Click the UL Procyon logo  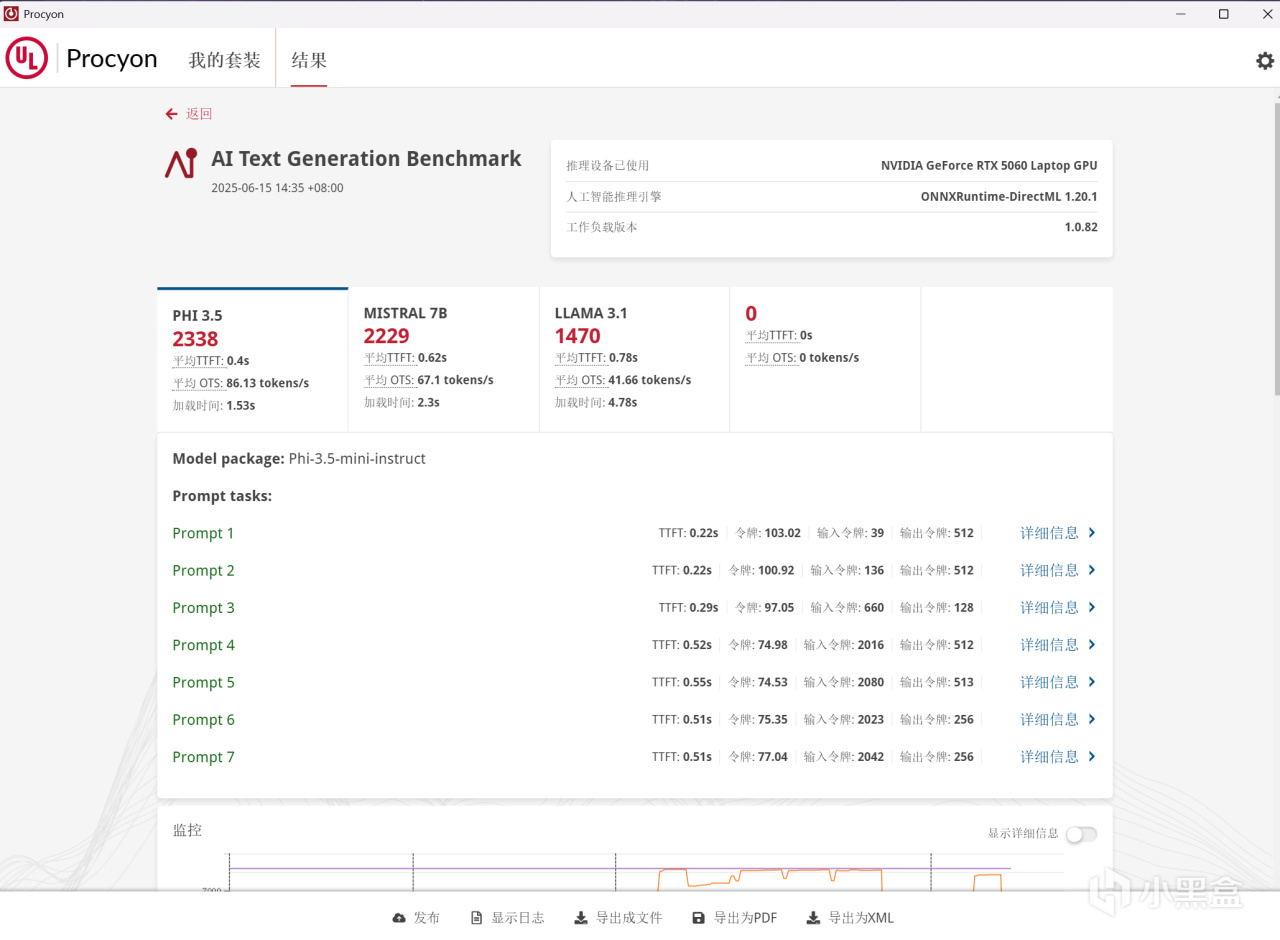82,58
